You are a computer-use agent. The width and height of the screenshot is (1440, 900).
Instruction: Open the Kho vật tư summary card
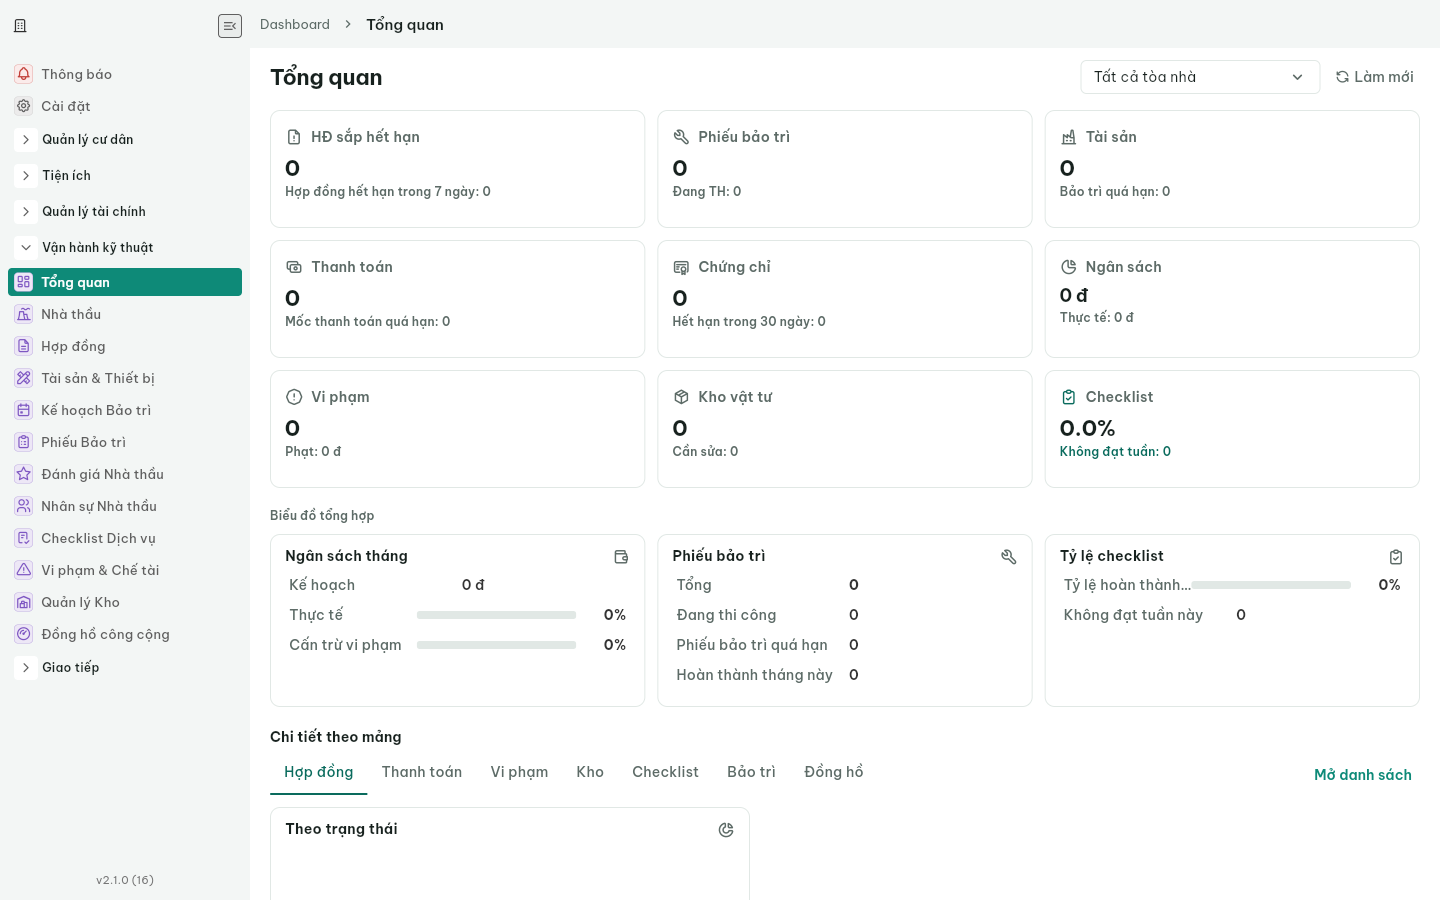coord(845,429)
